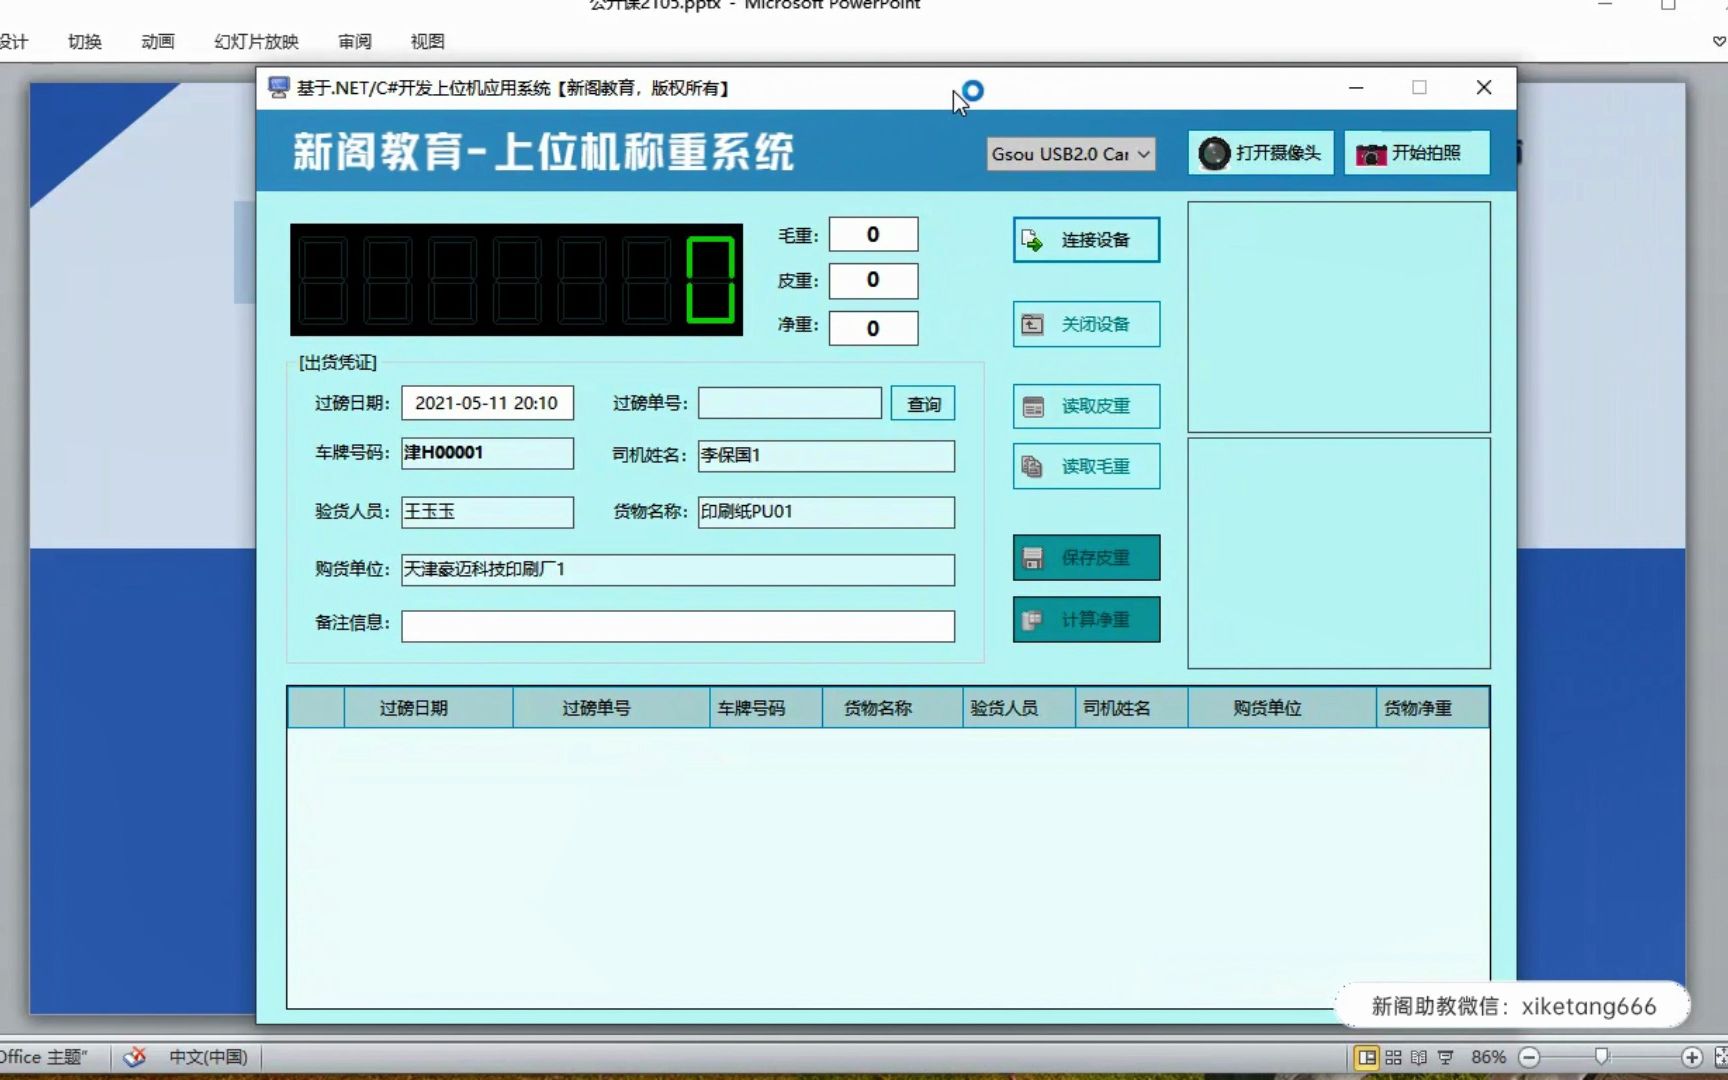The width and height of the screenshot is (1728, 1080).
Task: Open the 切换 tab in PowerPoint
Action: click(x=85, y=42)
